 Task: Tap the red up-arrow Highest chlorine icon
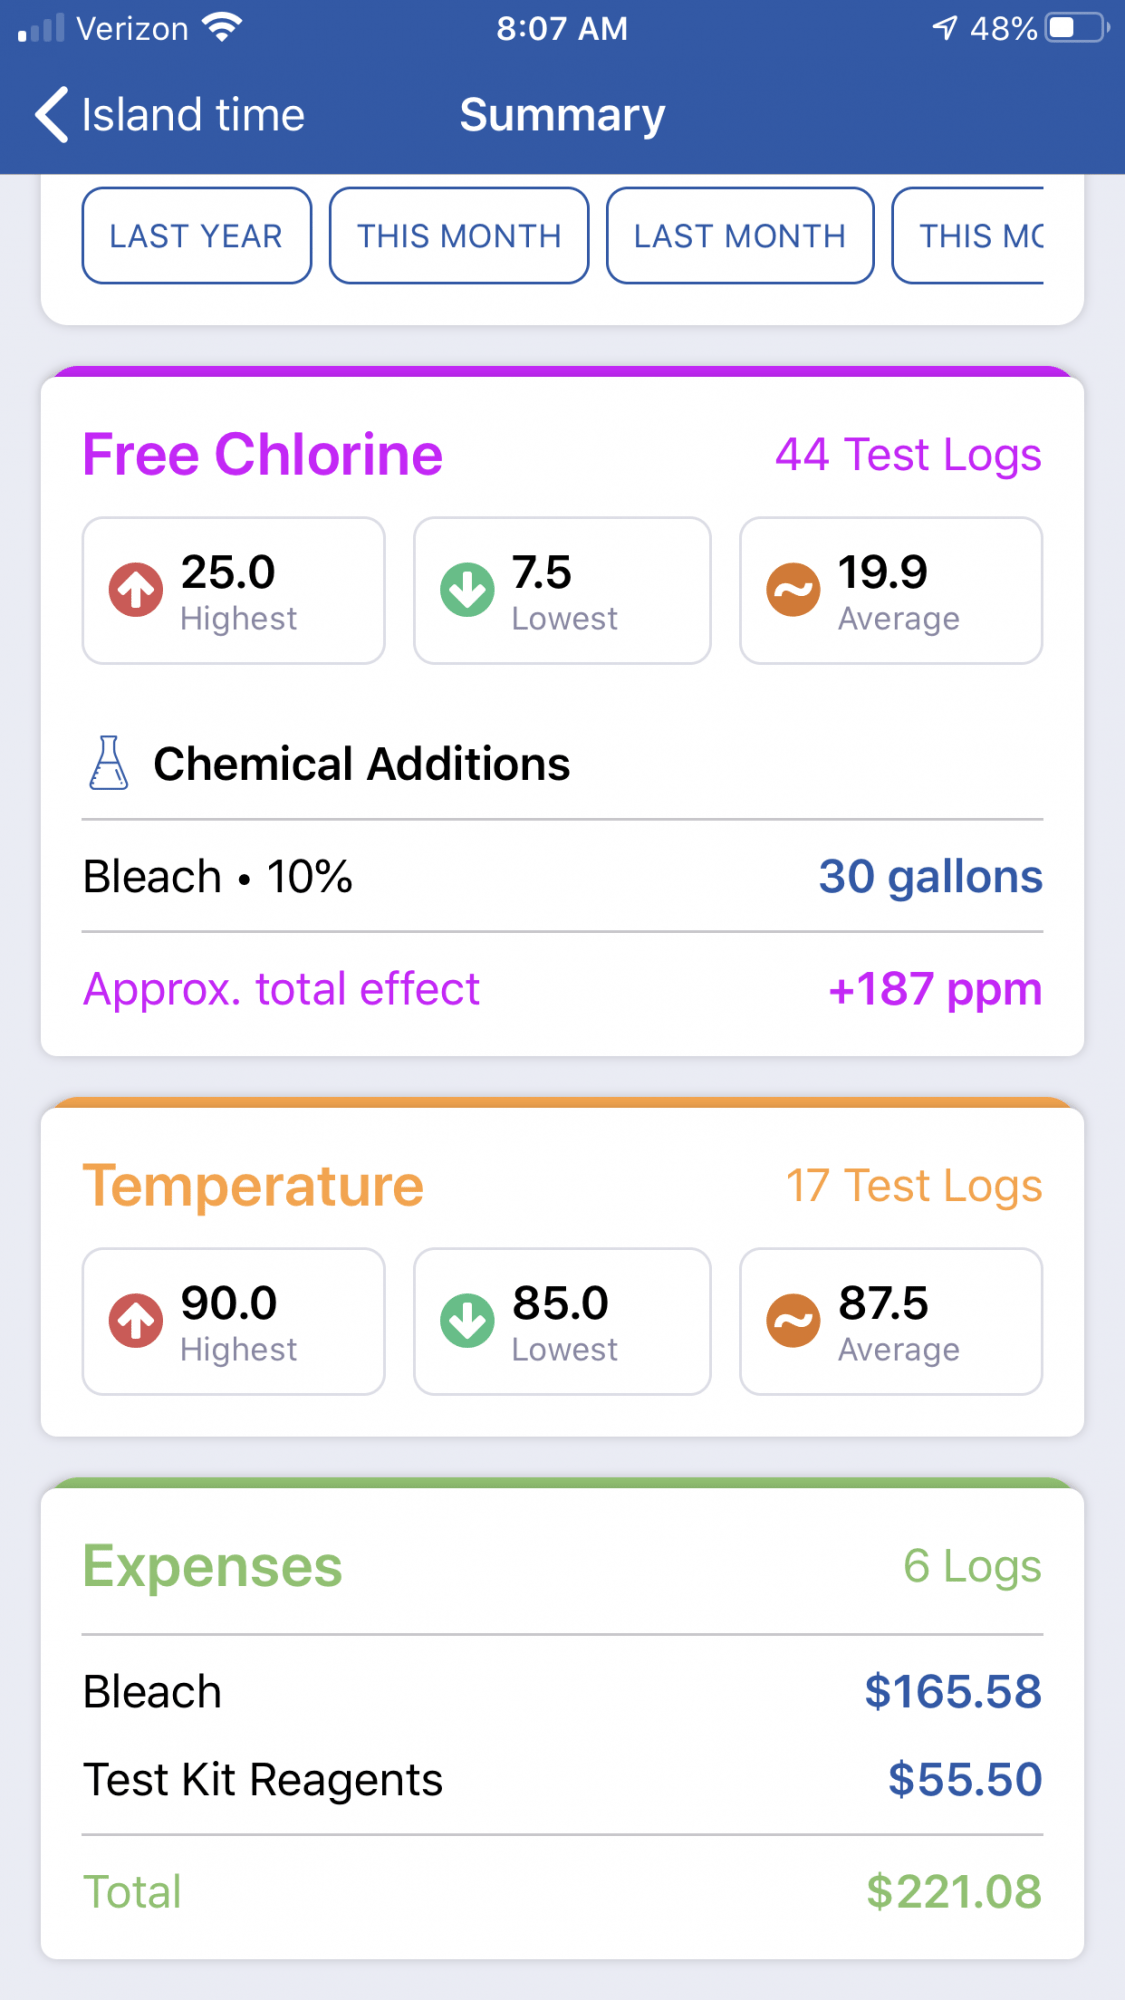[x=136, y=590]
